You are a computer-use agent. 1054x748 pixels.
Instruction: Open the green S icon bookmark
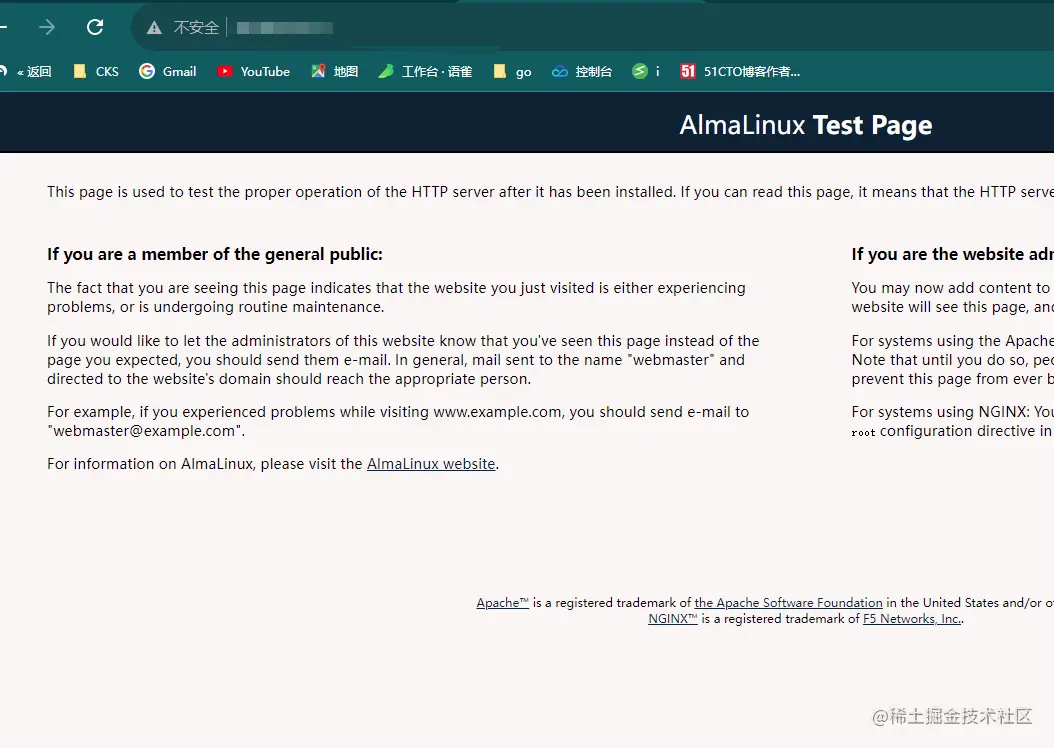(645, 71)
